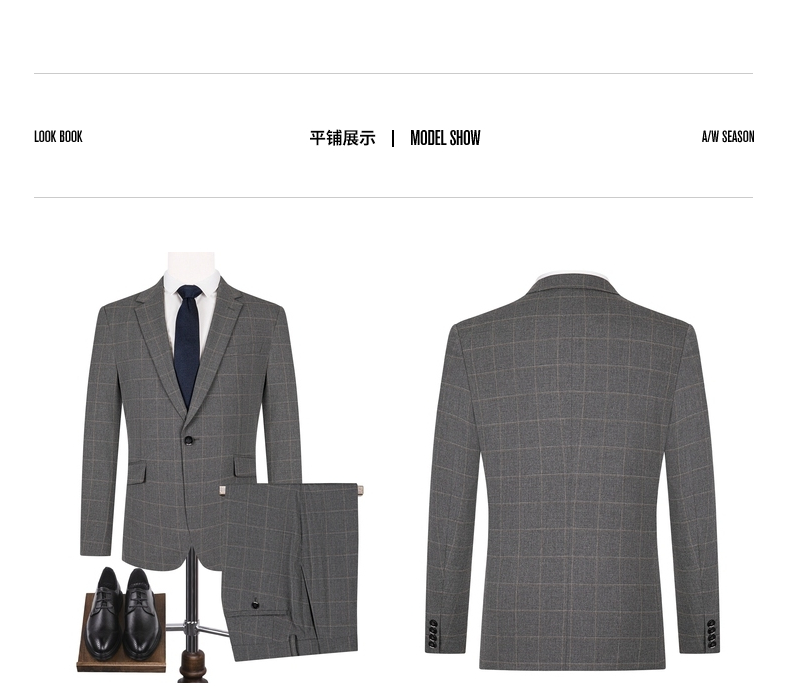Click the 平铺展示 heading text

342,138
